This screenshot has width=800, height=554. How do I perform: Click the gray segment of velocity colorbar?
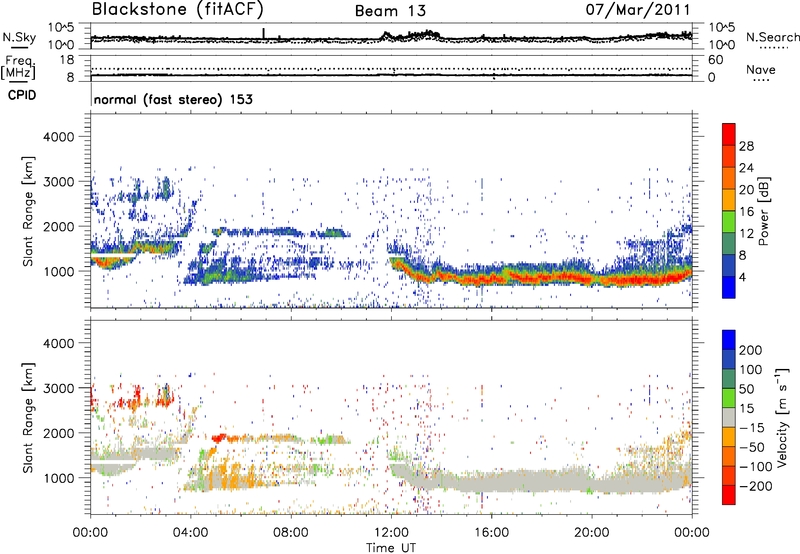[x=729, y=418]
